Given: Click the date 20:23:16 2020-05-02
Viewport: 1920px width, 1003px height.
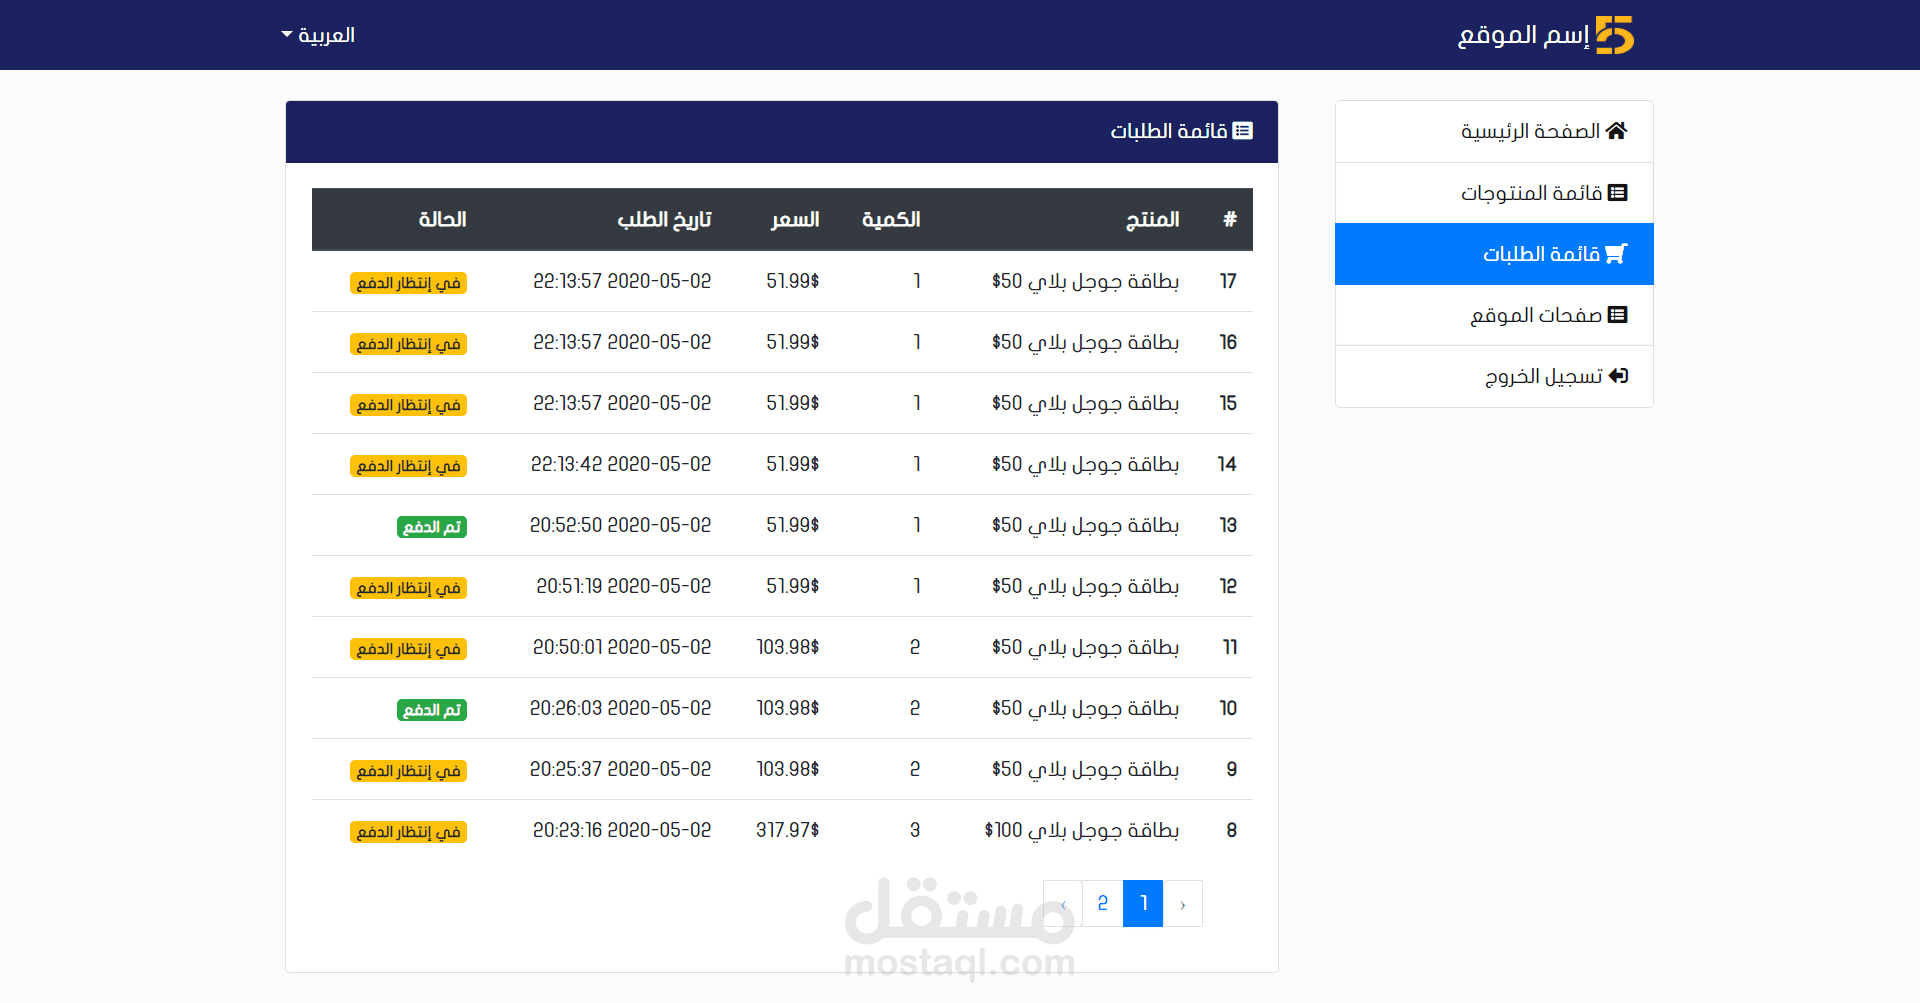Looking at the screenshot, I should point(622,830).
